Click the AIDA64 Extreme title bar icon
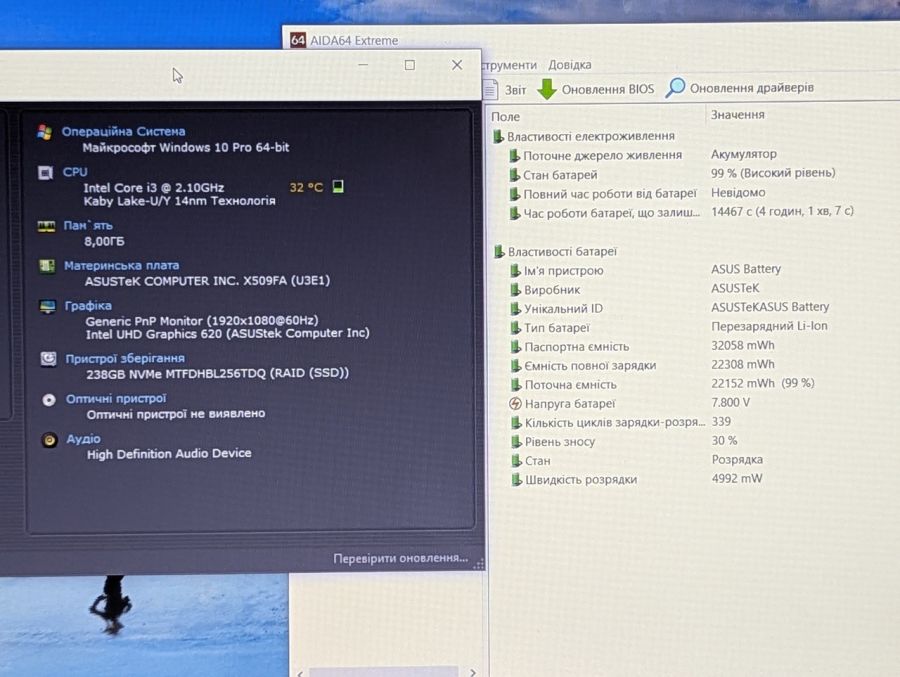This screenshot has width=900, height=677. point(298,40)
